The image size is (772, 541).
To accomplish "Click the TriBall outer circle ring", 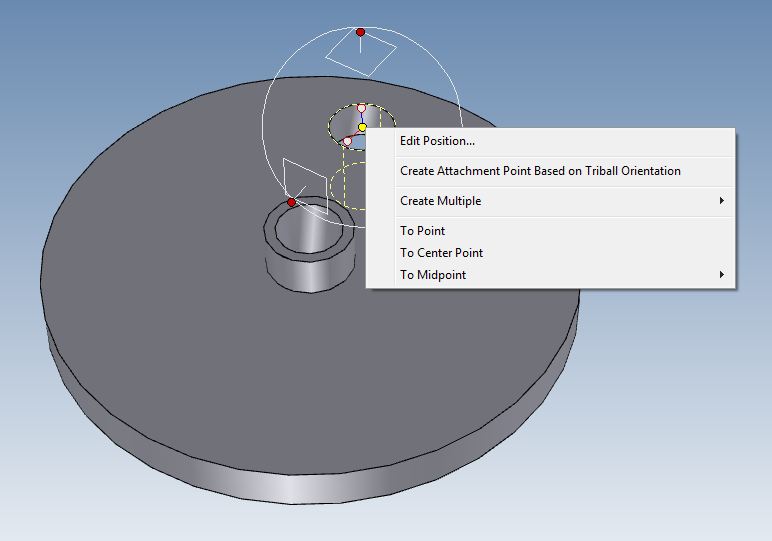I will click(264, 118).
